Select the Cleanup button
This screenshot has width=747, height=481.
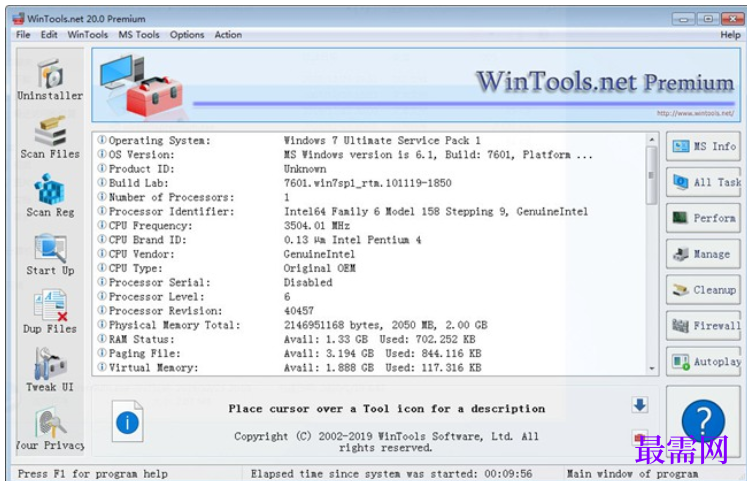click(x=703, y=290)
